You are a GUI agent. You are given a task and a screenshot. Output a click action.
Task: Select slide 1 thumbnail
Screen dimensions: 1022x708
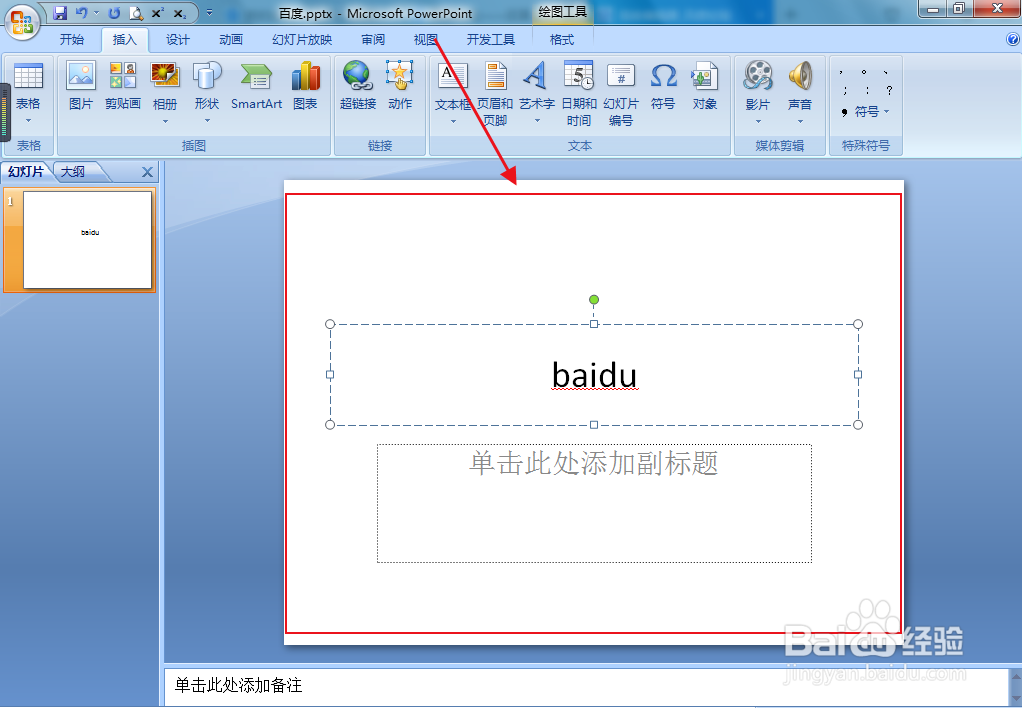tap(87, 239)
